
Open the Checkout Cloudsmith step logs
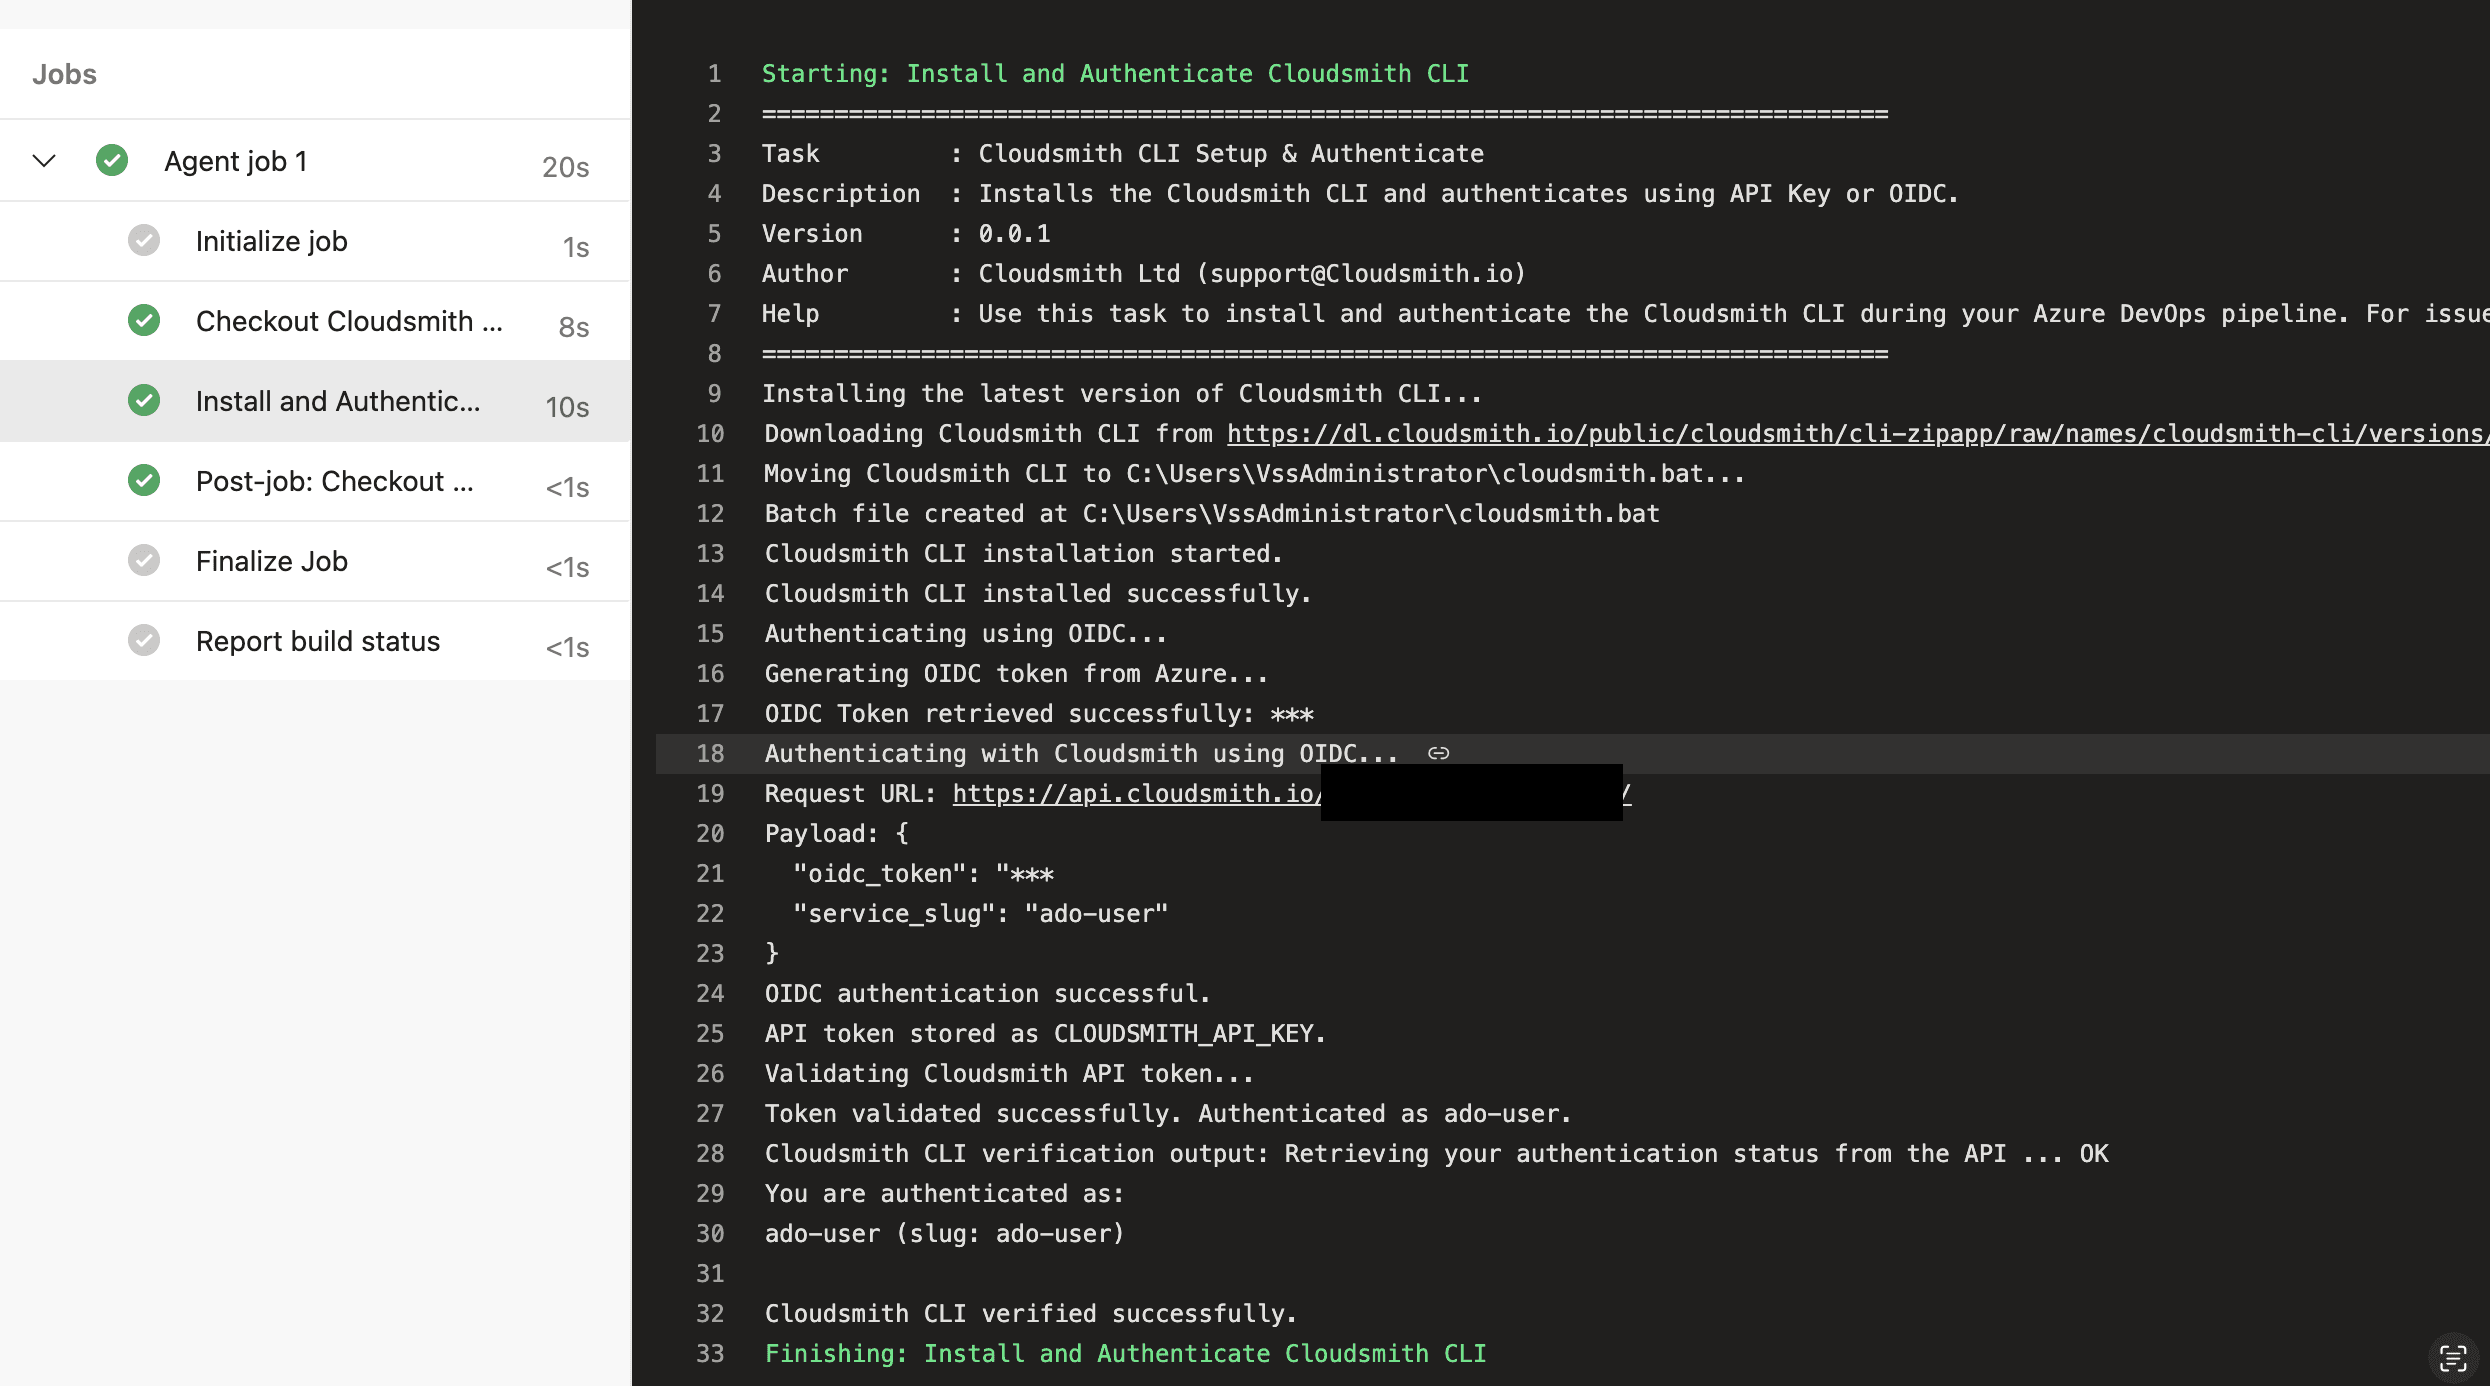349,320
